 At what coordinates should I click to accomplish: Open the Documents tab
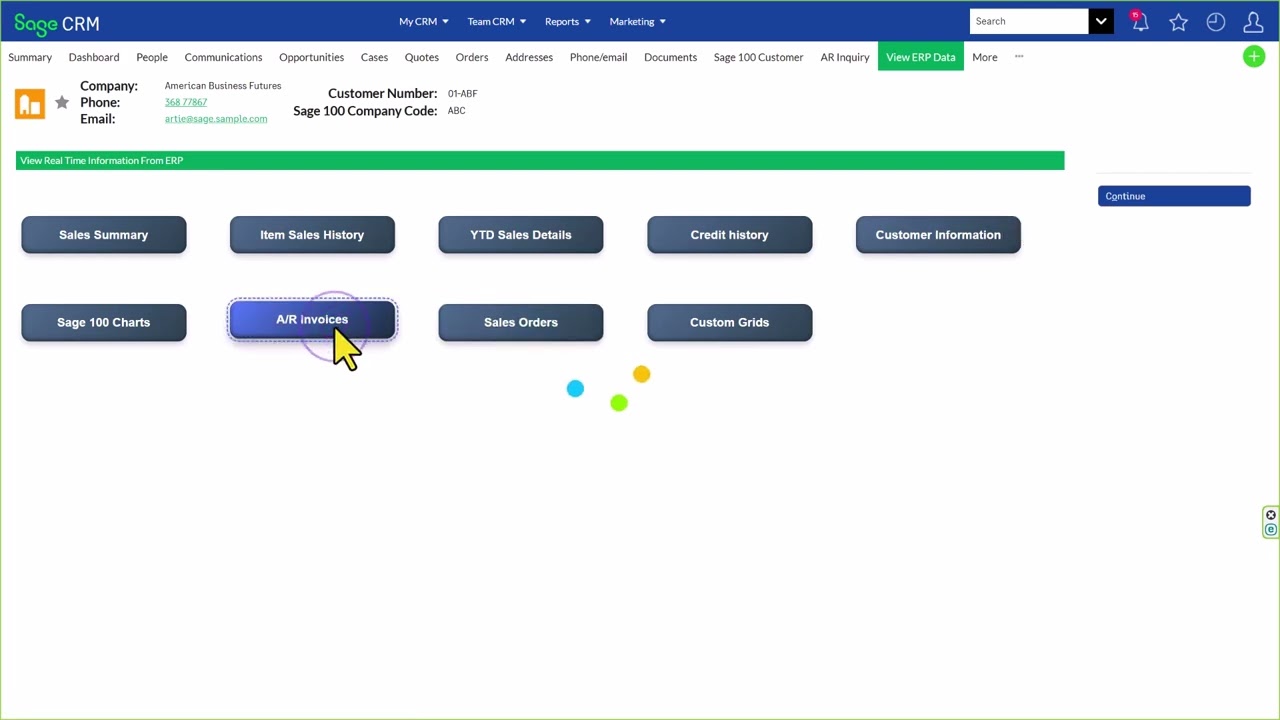(x=670, y=57)
